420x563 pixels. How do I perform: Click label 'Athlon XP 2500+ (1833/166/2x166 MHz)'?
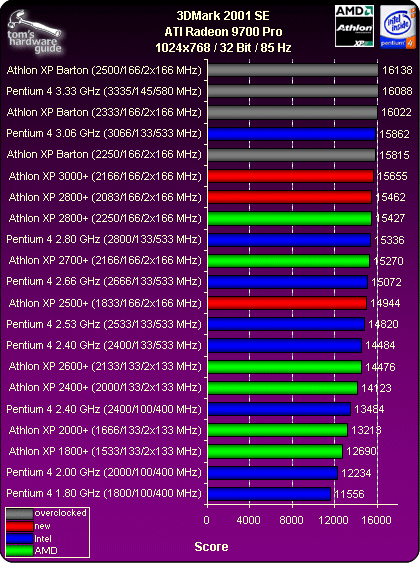tap(105, 303)
